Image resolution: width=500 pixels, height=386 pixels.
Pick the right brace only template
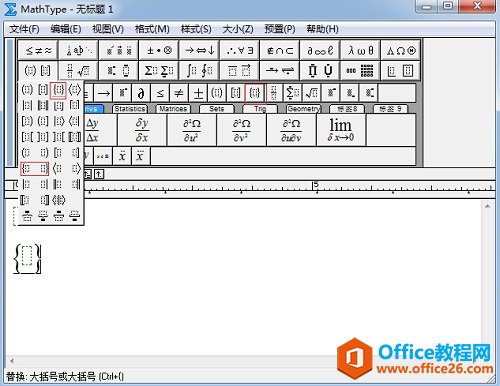coord(43,169)
